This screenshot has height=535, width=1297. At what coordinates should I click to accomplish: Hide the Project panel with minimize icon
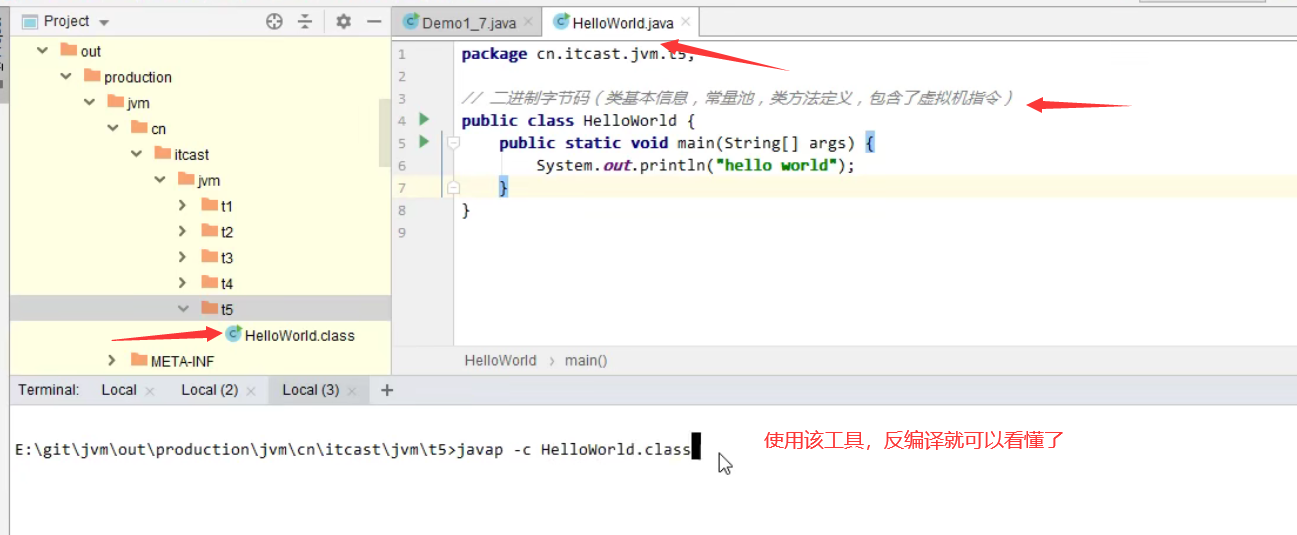tap(374, 21)
